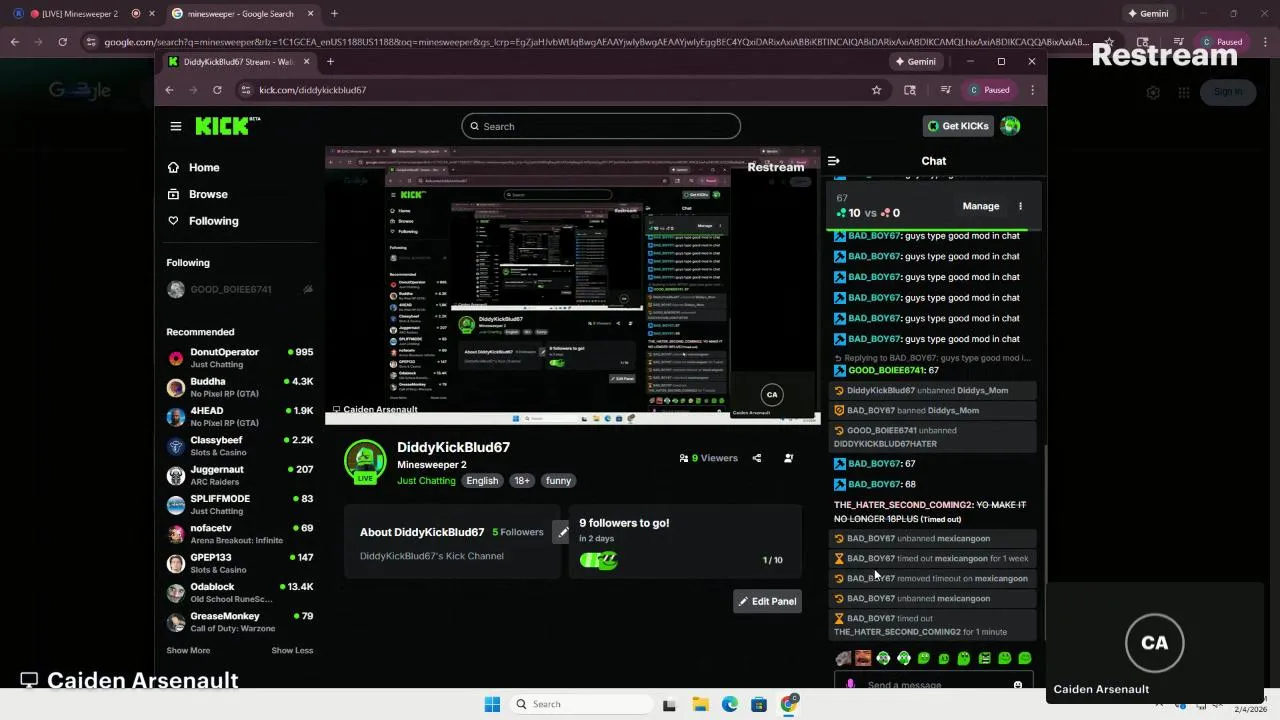This screenshot has height=720, width=1280.
Task: Click the KICK logo
Action: (227, 126)
